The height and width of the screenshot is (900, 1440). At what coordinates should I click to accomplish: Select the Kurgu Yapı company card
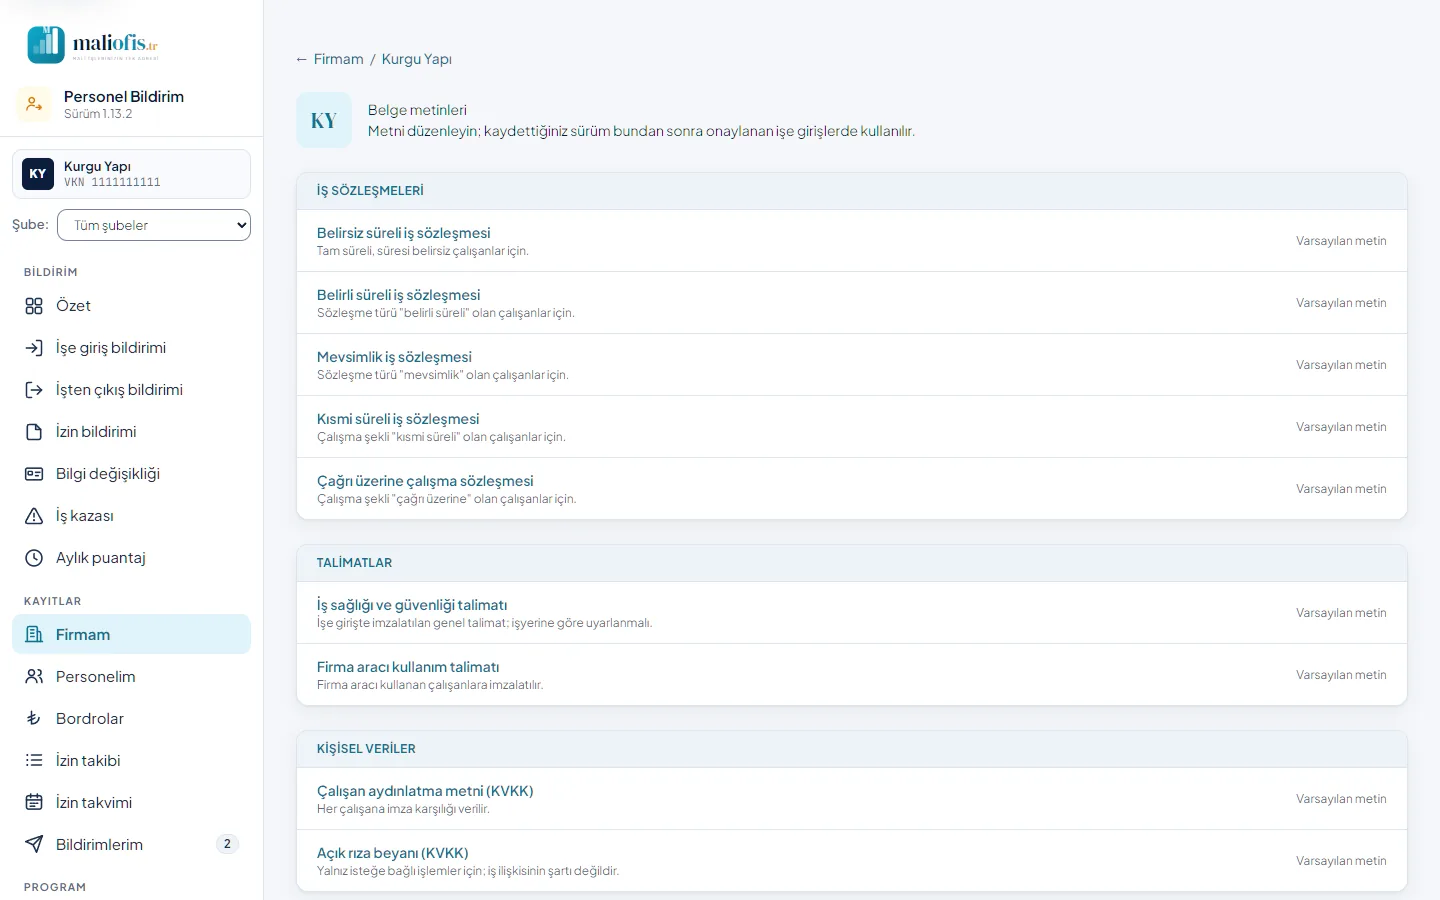pos(131,174)
